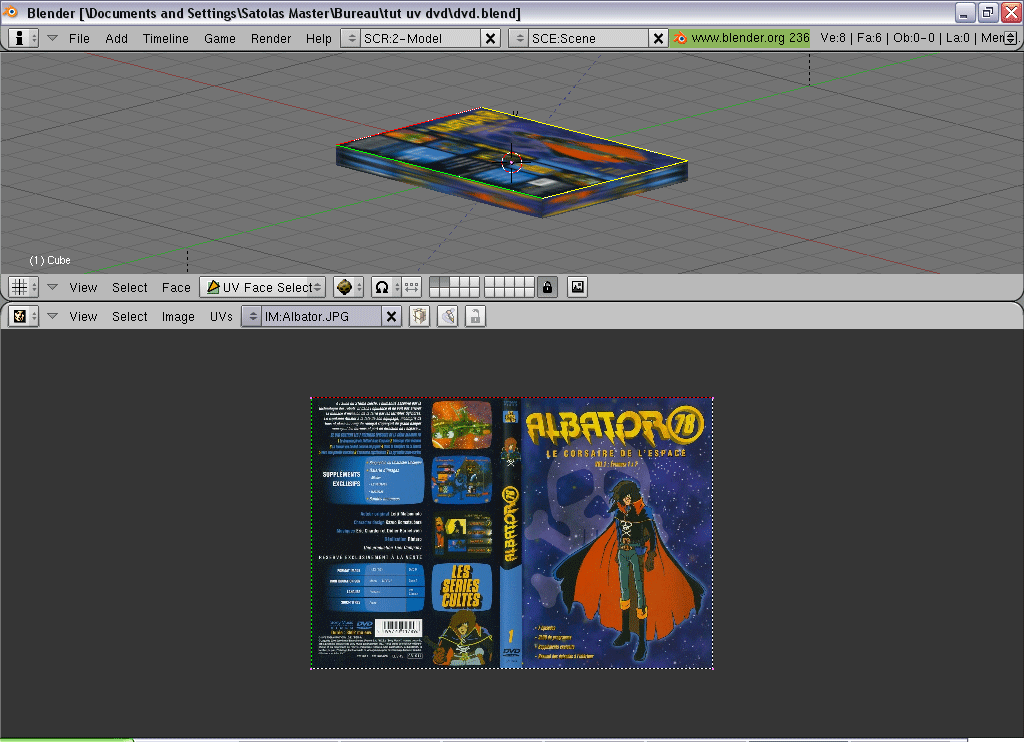Delete SCE:Scene with its X button

(x=658, y=39)
